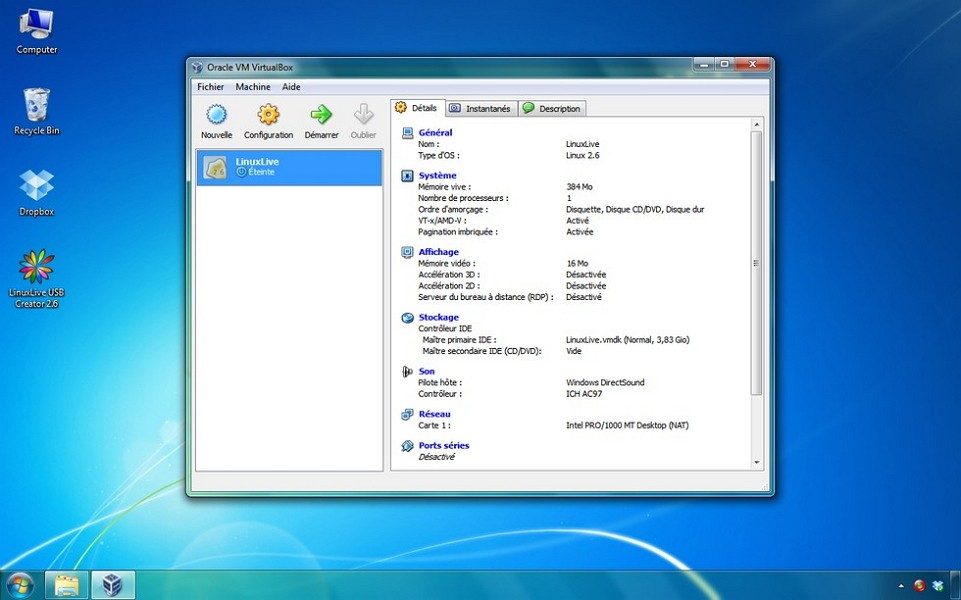Switch to the Instantanés tab

pos(482,108)
